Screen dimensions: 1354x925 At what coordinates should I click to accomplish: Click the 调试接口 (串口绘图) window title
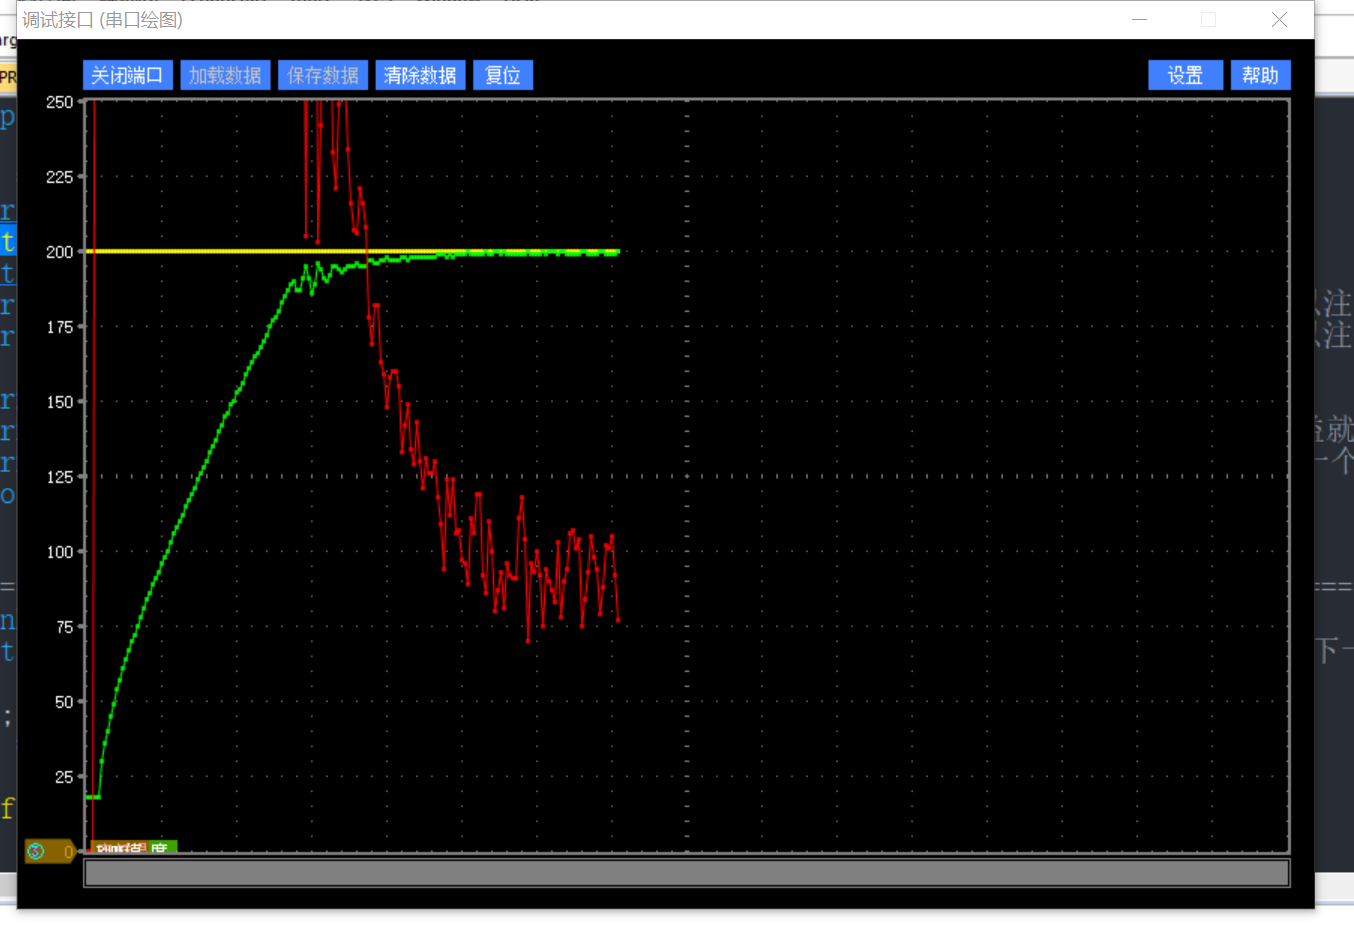103,20
